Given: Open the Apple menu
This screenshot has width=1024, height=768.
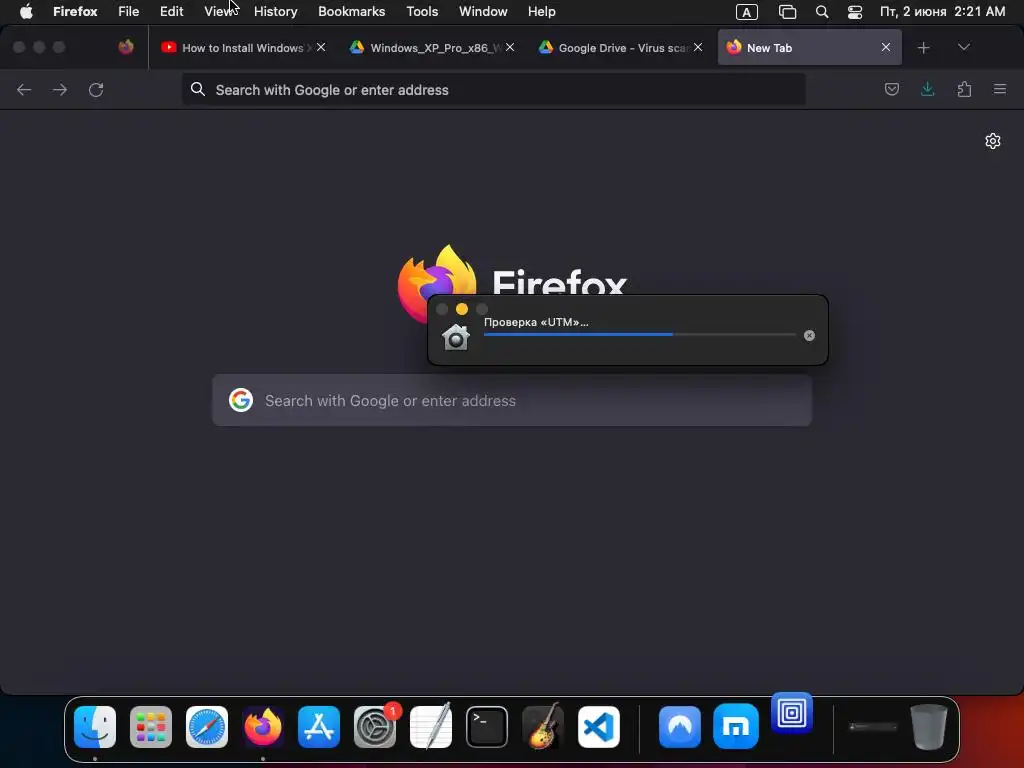Looking at the screenshot, I should [x=26, y=12].
